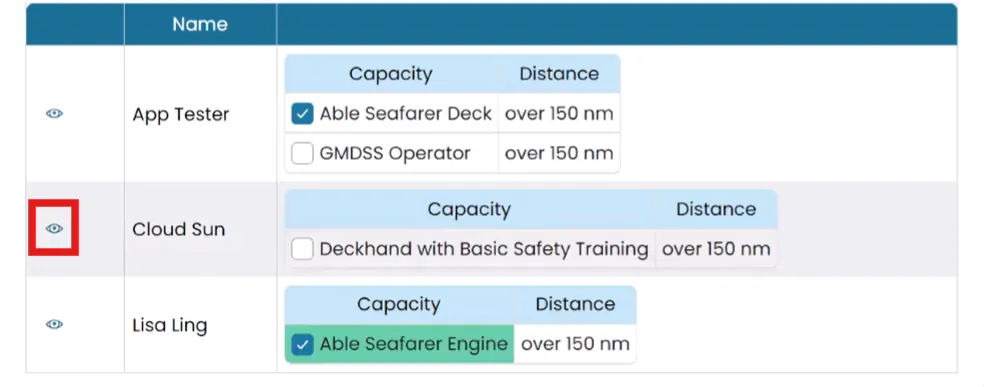Select the Lisa Ling name cell
The width and height of the screenshot is (984, 387).
point(169,326)
